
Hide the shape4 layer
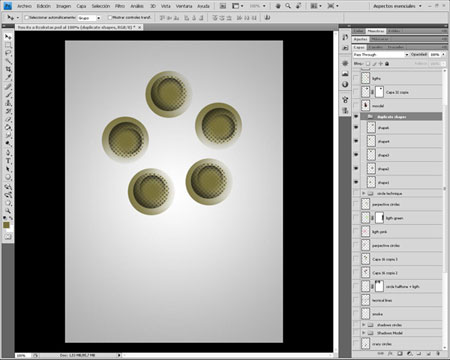point(356,141)
